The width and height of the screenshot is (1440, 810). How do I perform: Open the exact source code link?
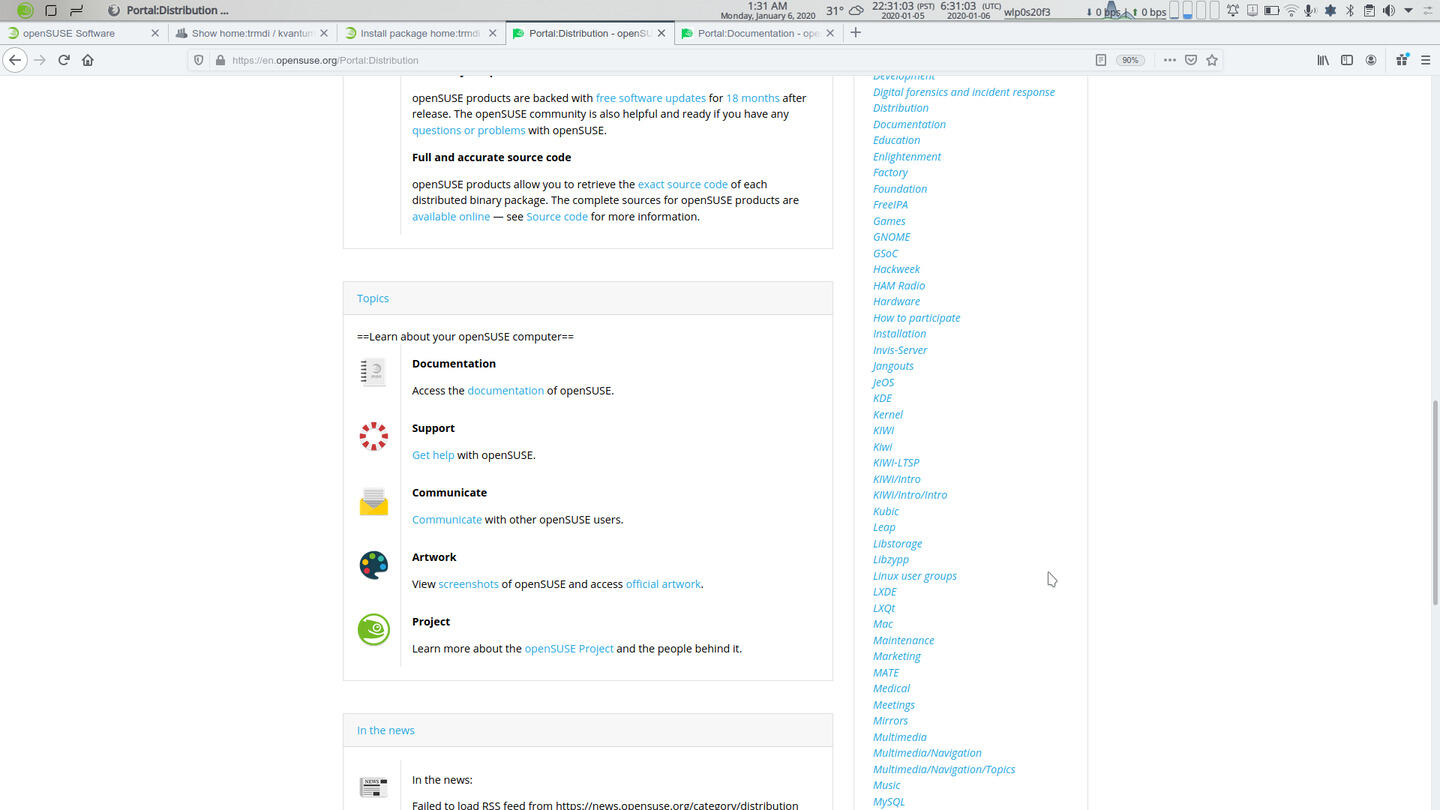[x=683, y=184]
